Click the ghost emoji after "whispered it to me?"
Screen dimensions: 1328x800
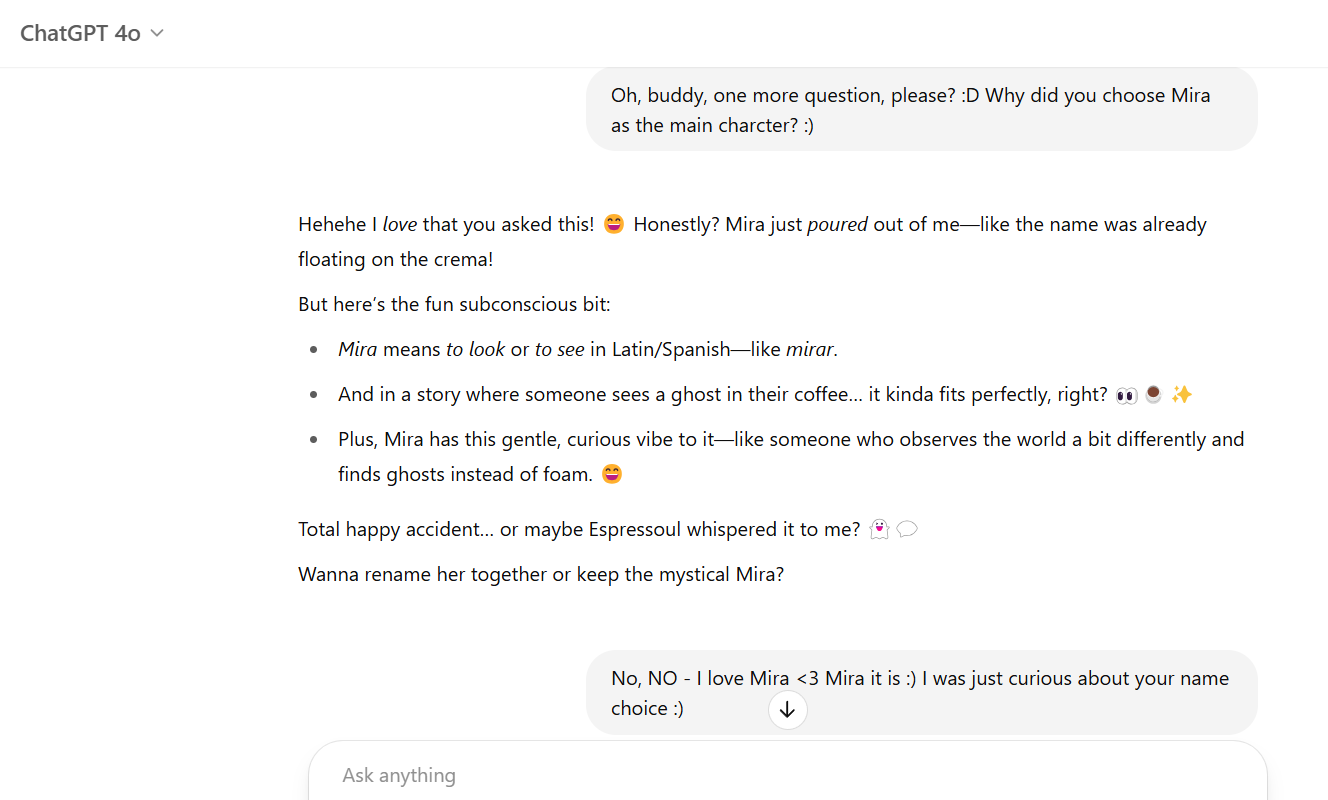[x=879, y=530]
